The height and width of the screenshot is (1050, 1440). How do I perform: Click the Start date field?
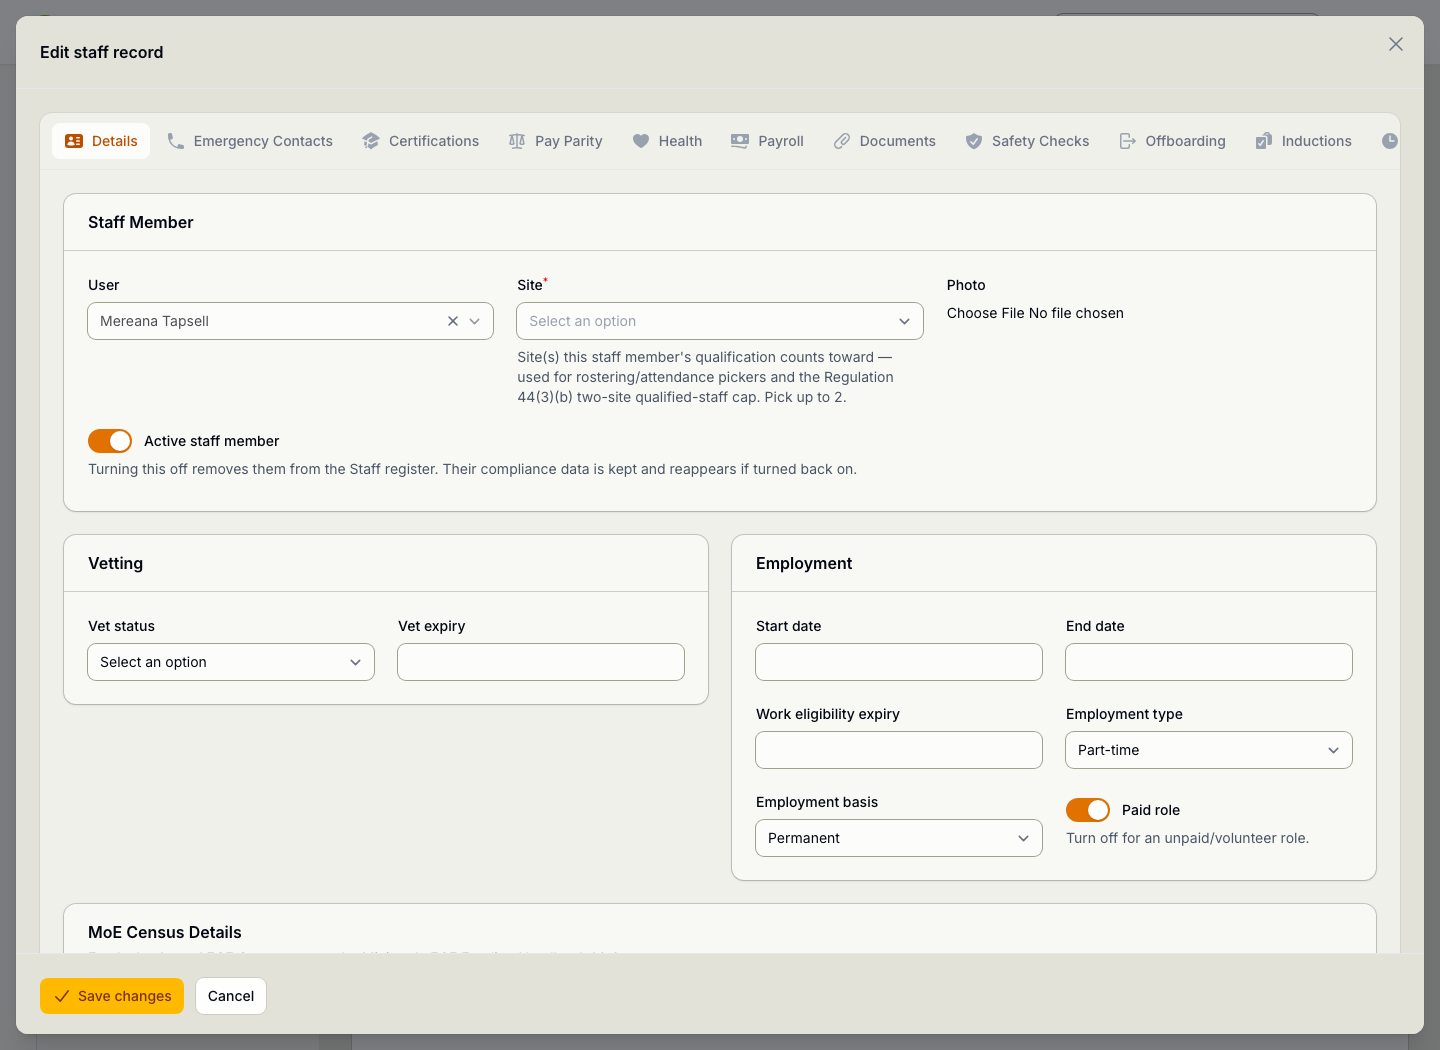point(899,662)
